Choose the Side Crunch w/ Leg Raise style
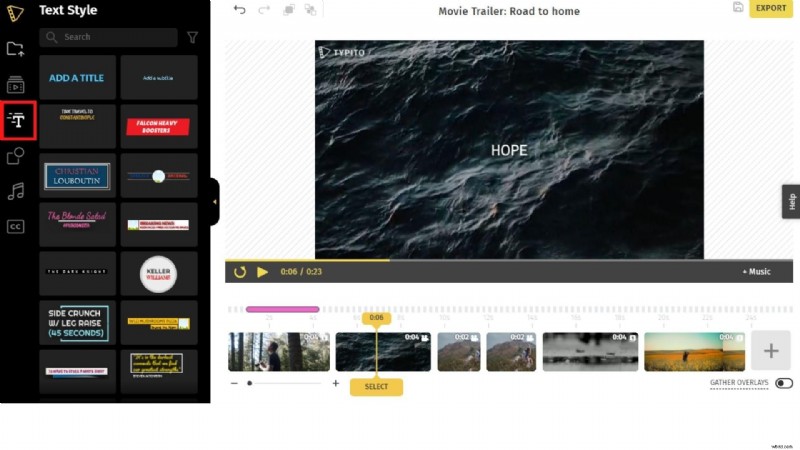Image resolution: width=800 pixels, height=450 pixels. (78, 322)
